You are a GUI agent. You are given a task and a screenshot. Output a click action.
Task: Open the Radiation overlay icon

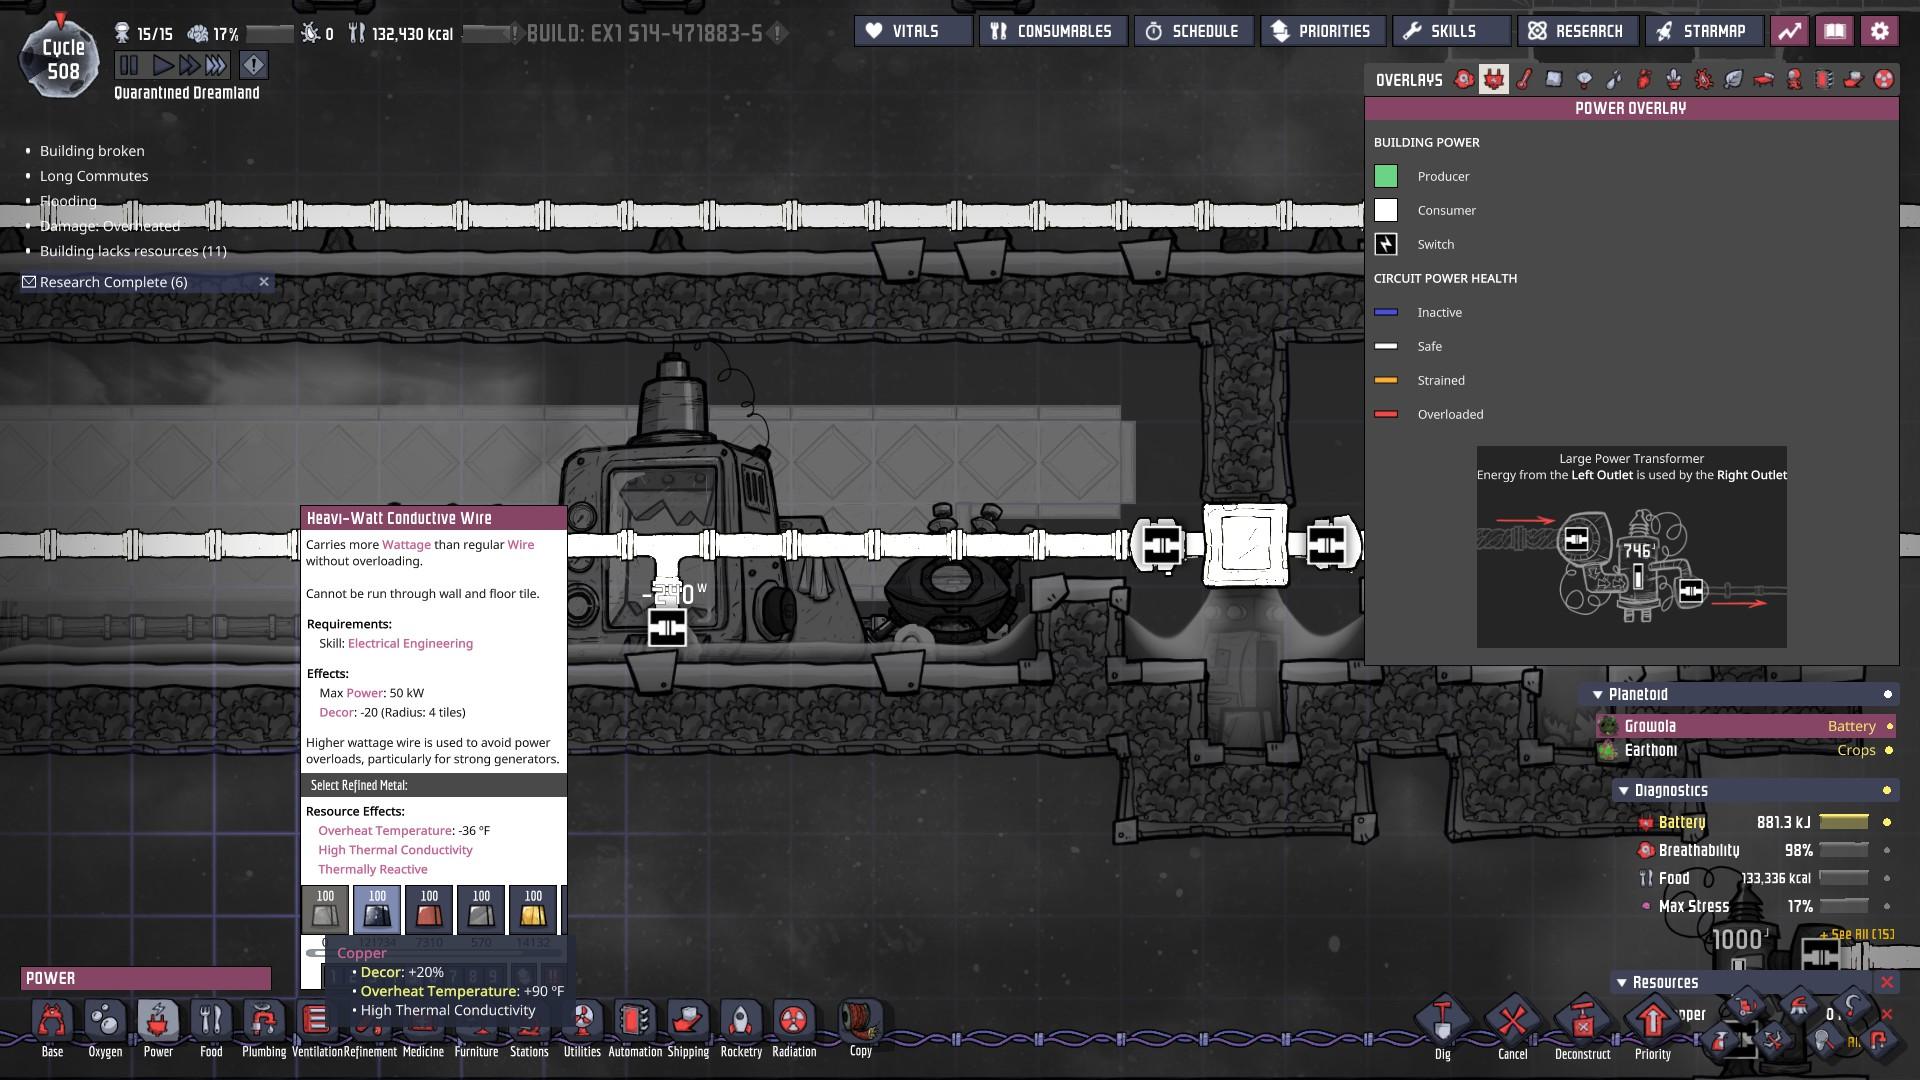pos(1884,80)
